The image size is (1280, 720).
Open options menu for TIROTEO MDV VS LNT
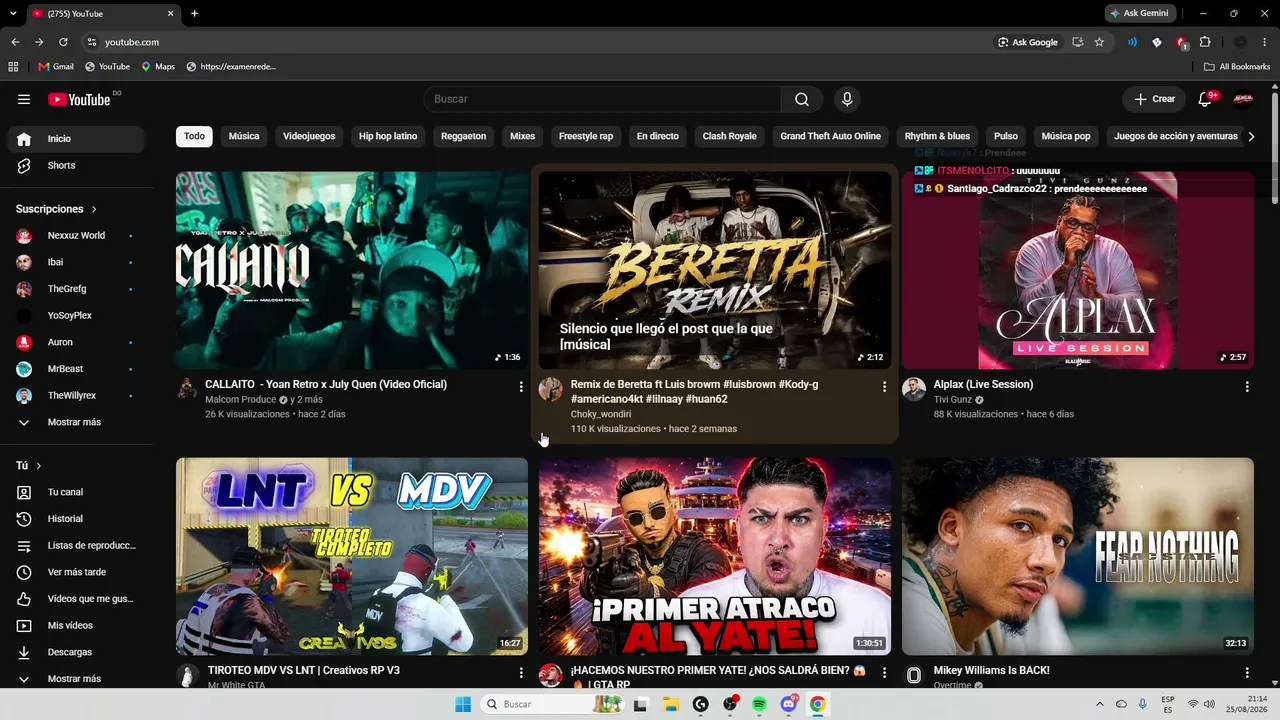pos(521,673)
